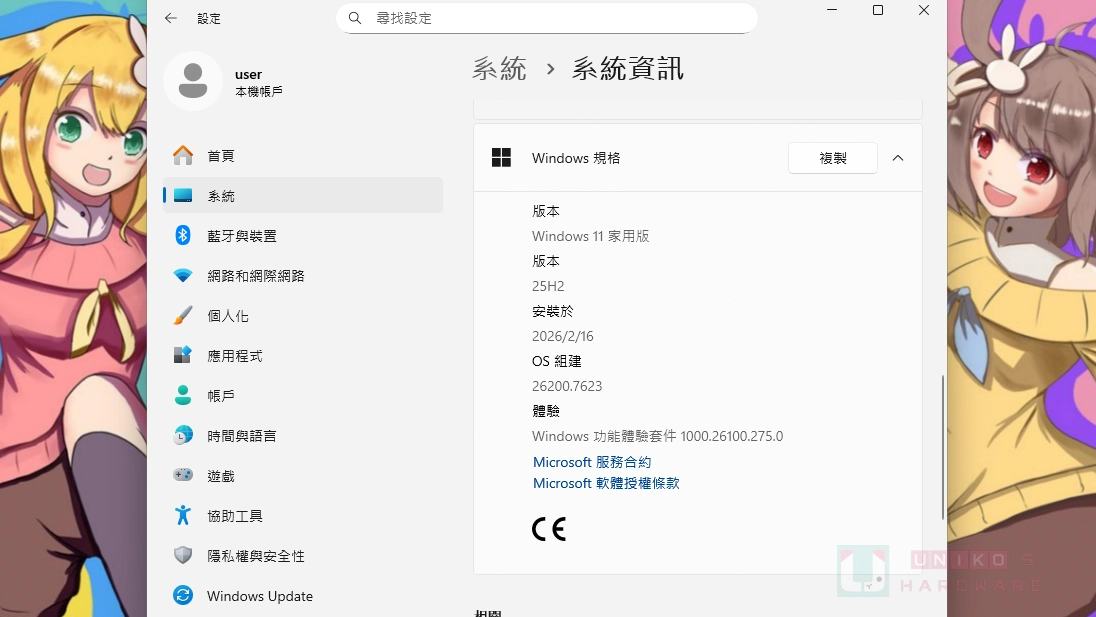
Task: Open 協助工具 settings label
Action: 235,516
